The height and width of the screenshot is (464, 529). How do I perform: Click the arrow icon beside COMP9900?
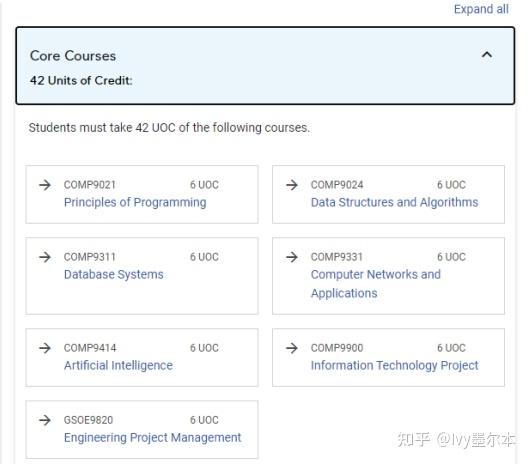tap(292, 348)
